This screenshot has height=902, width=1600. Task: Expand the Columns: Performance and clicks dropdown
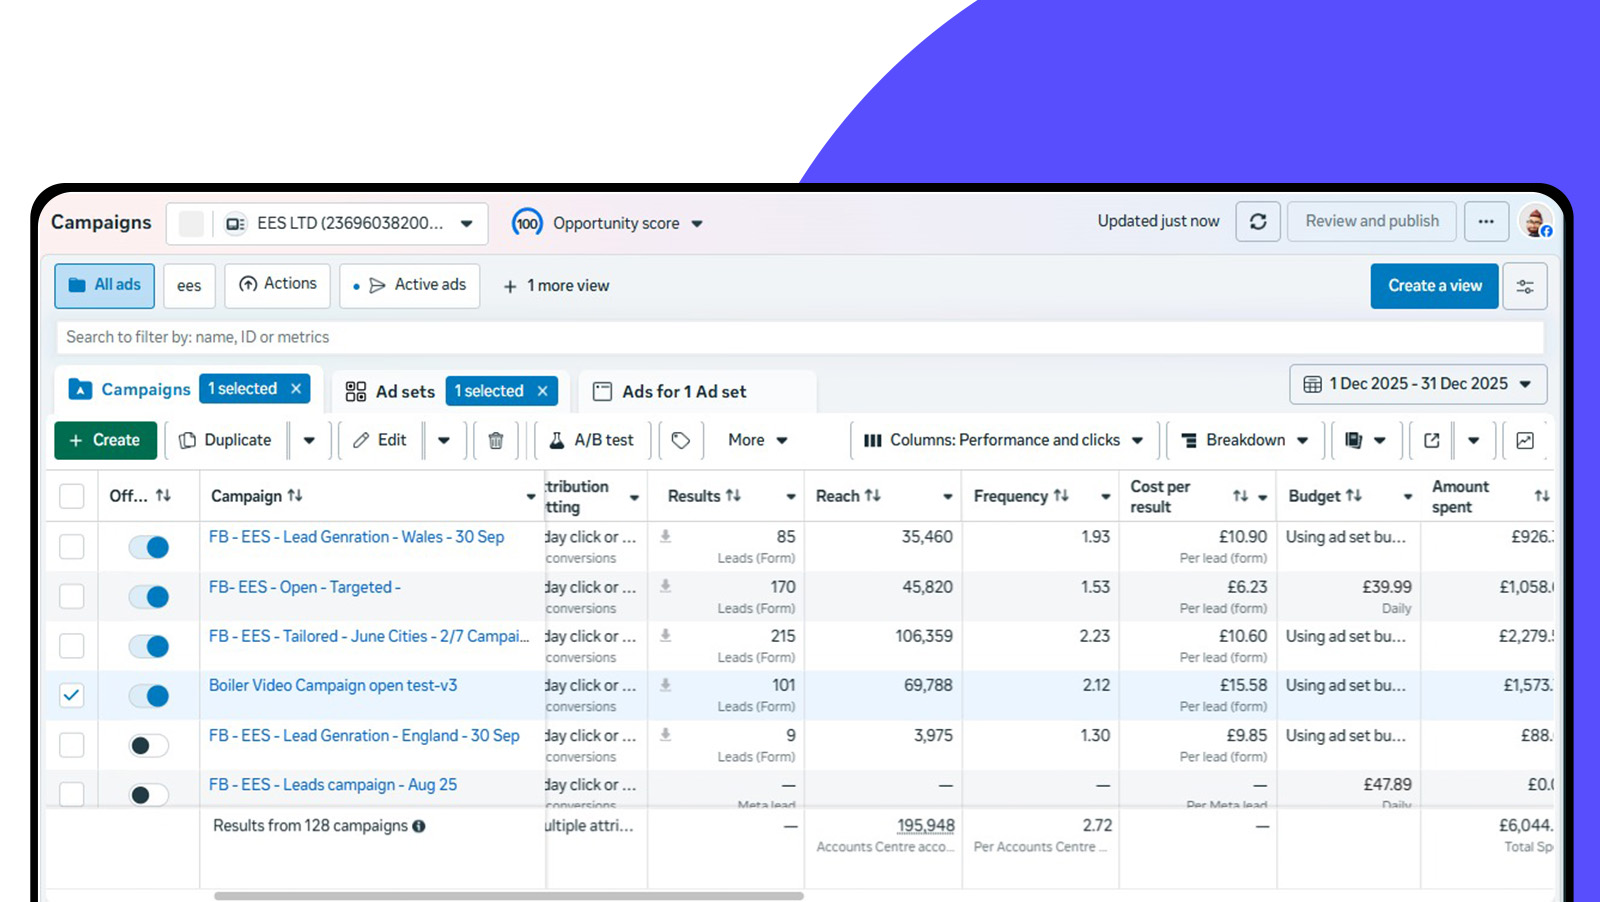click(x=1004, y=441)
